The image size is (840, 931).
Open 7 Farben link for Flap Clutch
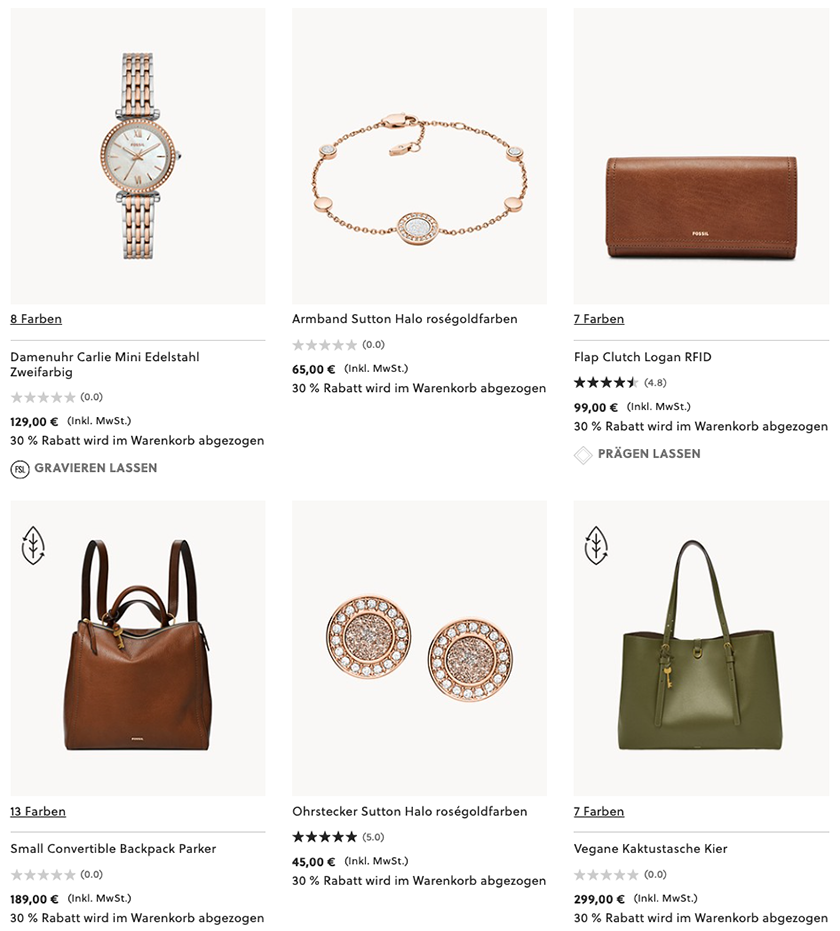coord(599,319)
